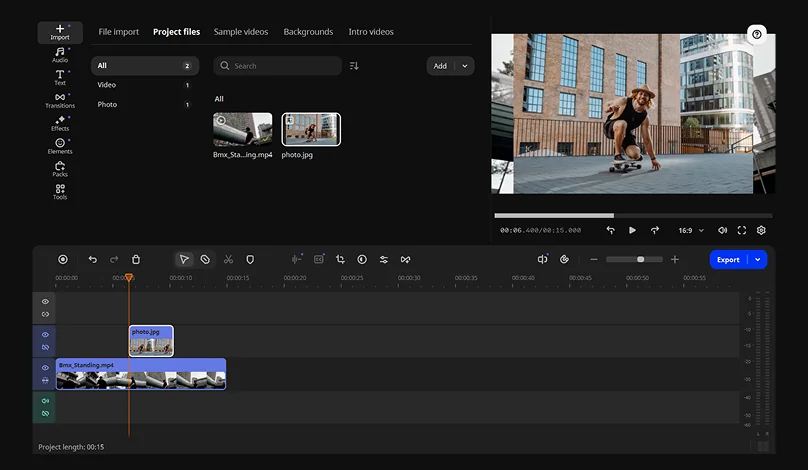
Task: Filter project files by Video
Action: tap(107, 85)
